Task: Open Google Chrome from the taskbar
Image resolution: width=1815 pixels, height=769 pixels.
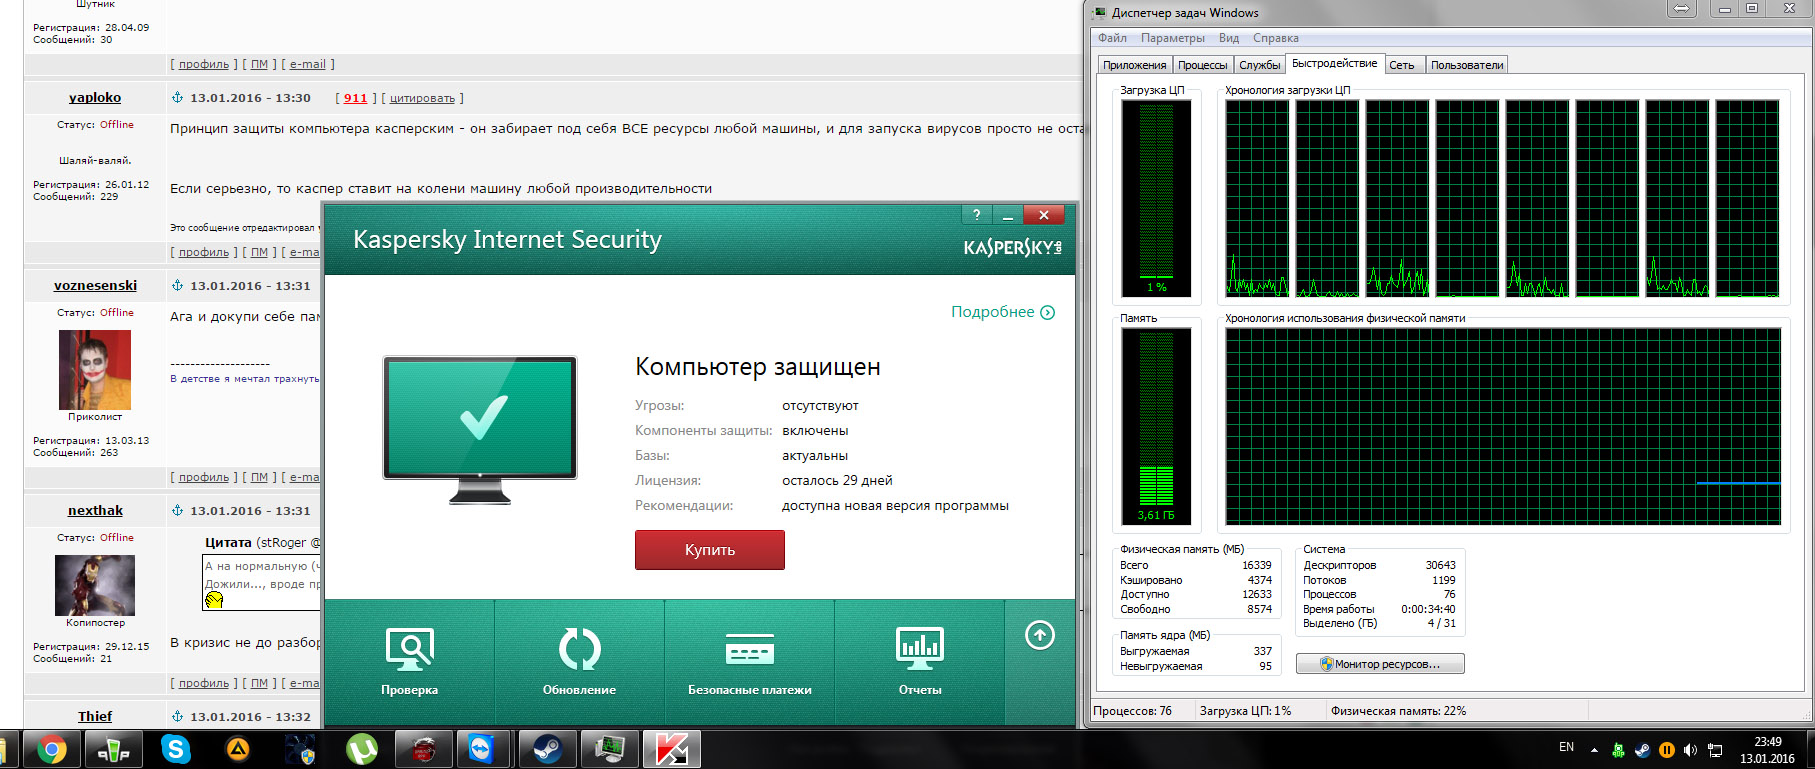Action: [x=52, y=749]
